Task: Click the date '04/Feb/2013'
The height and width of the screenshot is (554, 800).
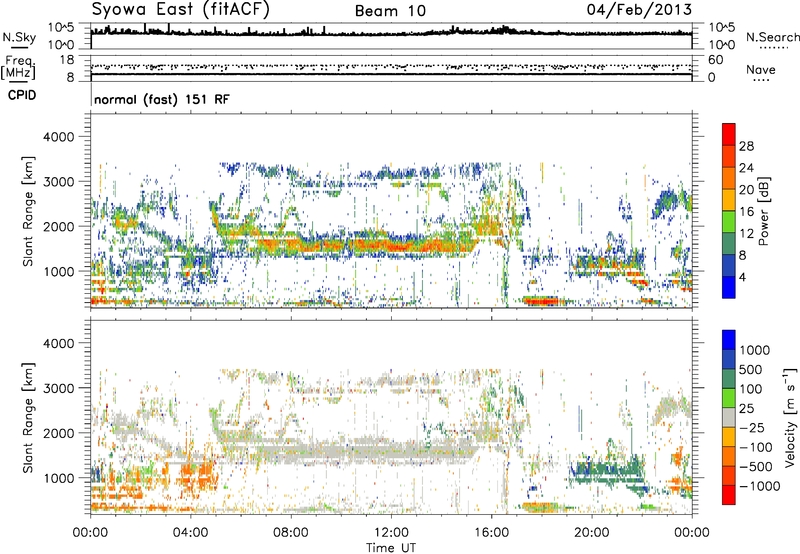Action: pos(639,10)
